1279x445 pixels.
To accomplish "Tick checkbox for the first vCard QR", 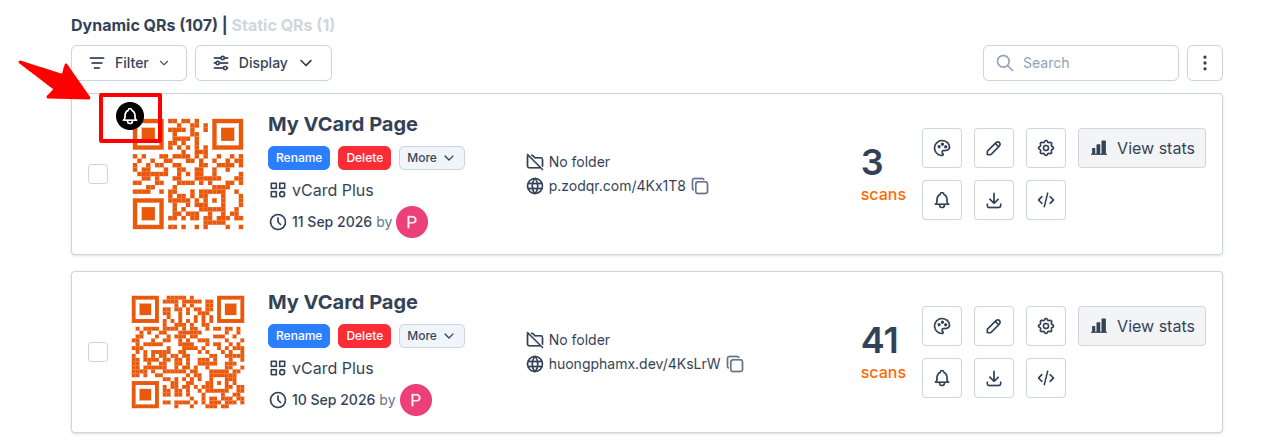I will click(x=98, y=174).
